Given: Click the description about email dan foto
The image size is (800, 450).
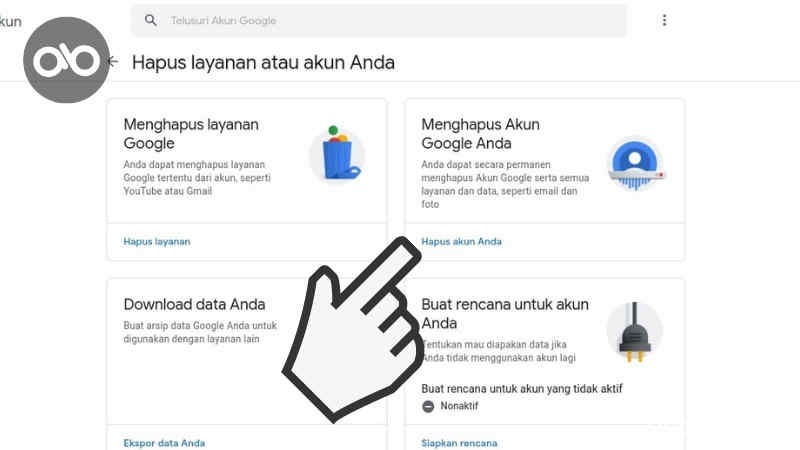Looking at the screenshot, I should point(505,184).
